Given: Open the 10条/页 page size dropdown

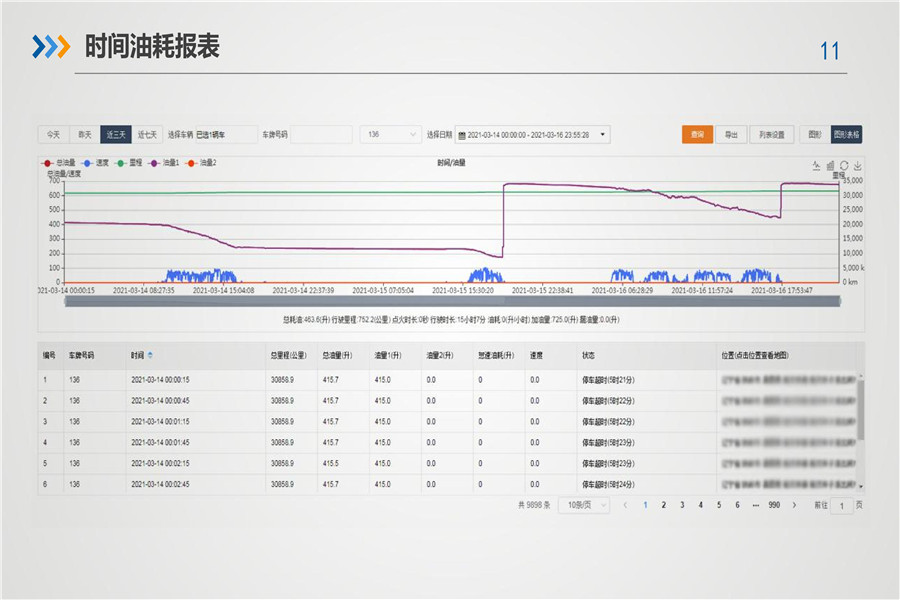Looking at the screenshot, I should (584, 506).
